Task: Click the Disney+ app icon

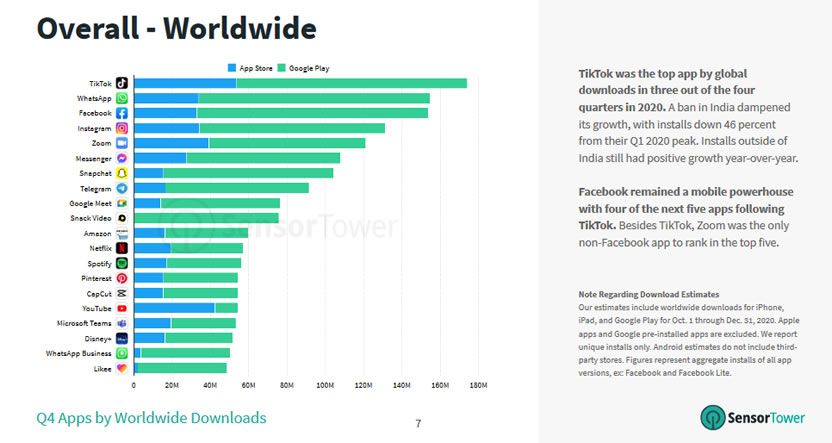Action: coord(122,338)
